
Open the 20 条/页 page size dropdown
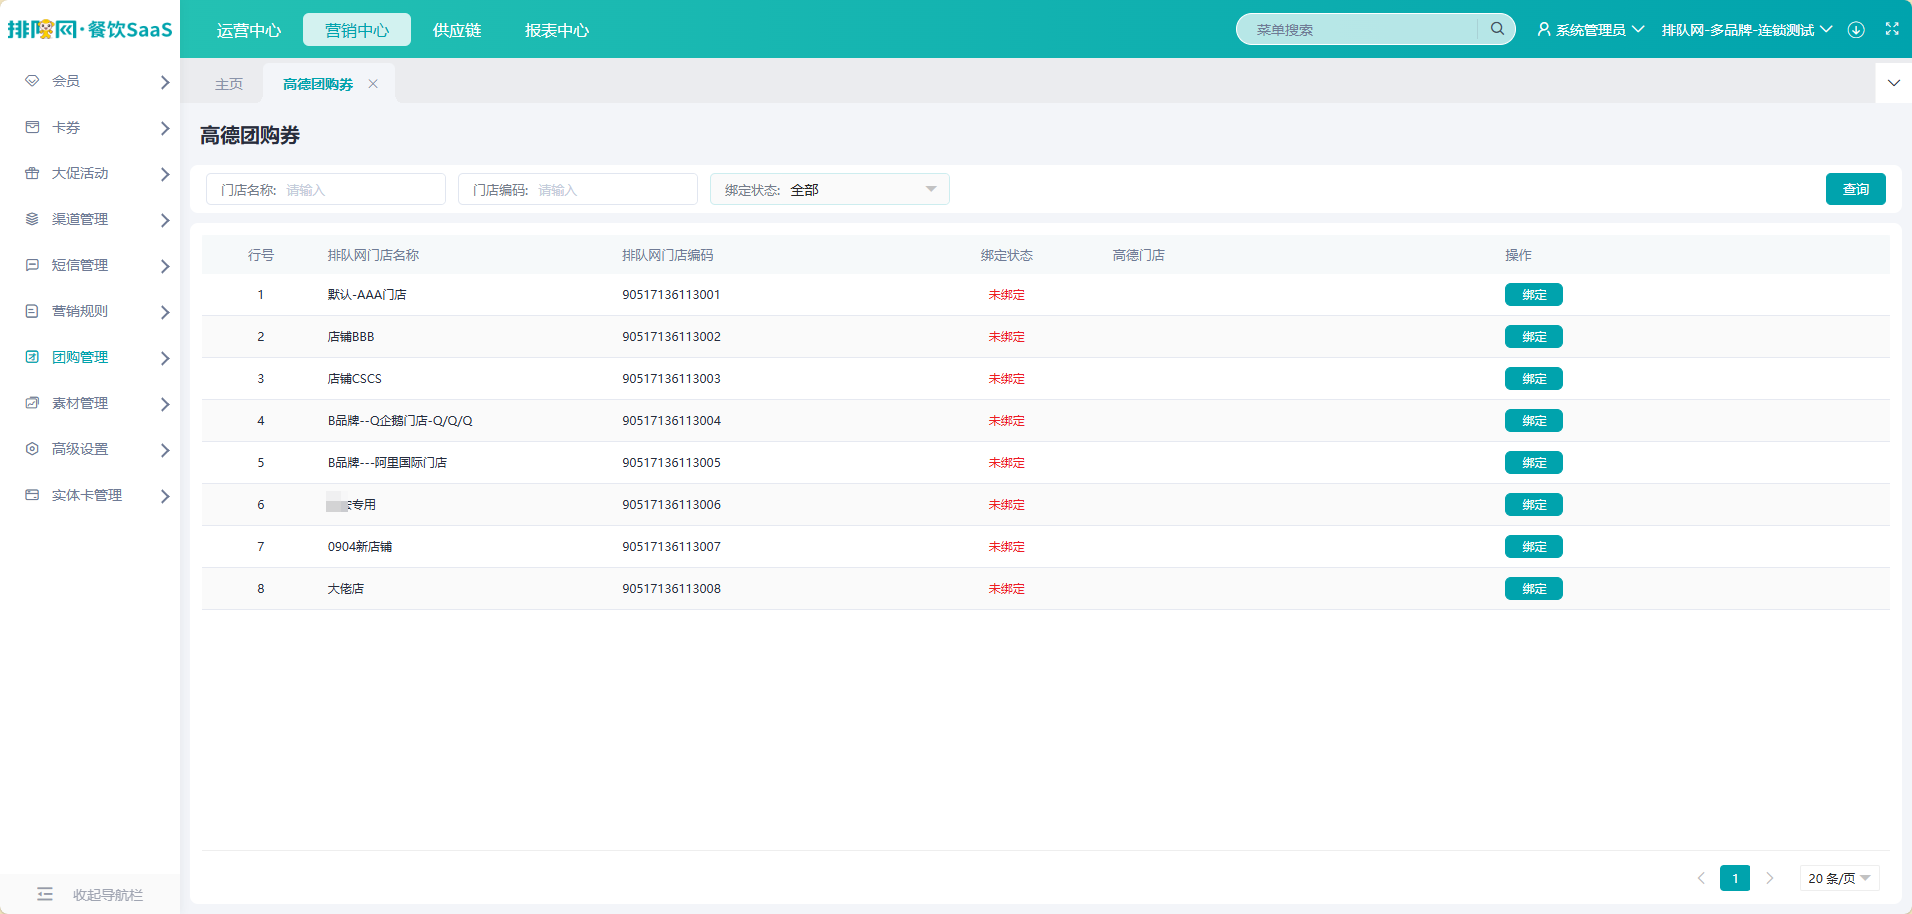[x=1839, y=878]
